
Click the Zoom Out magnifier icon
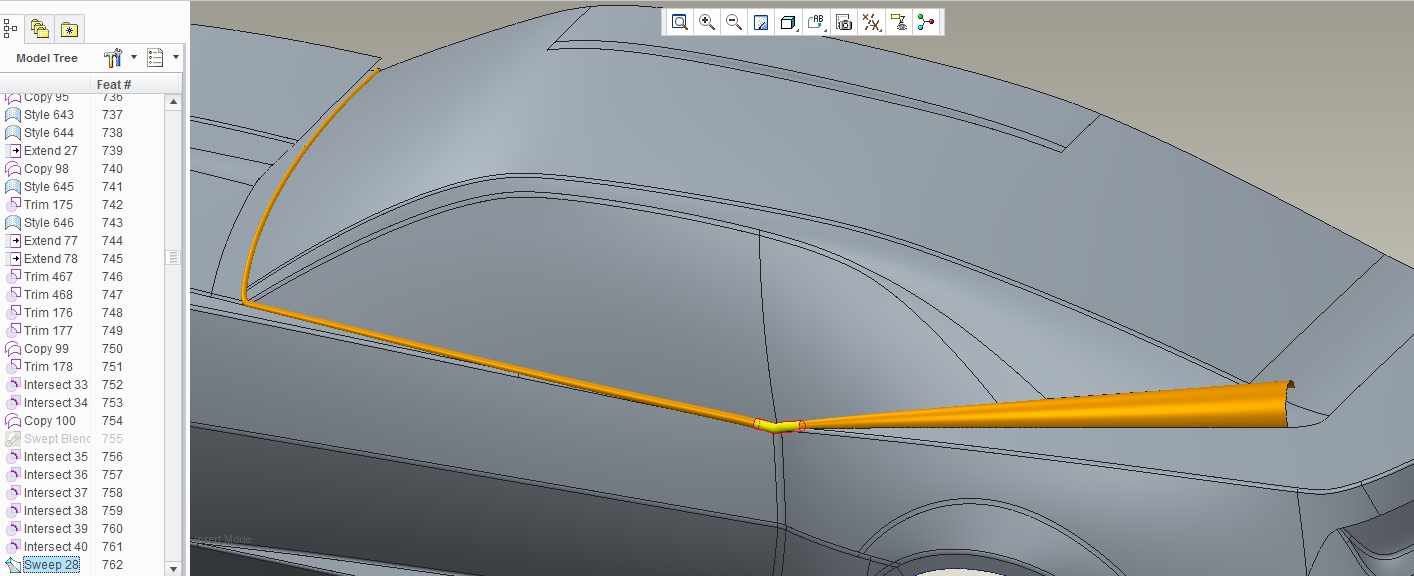[x=734, y=22]
